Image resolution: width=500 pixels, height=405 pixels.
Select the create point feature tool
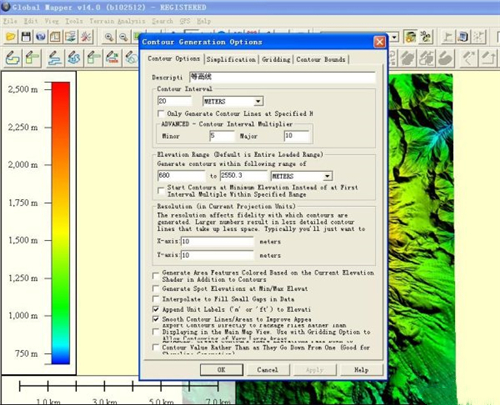[x=113, y=58]
